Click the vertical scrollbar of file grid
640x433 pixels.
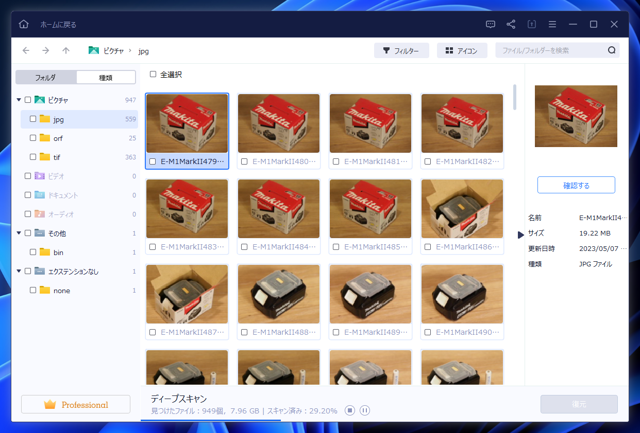click(x=515, y=97)
